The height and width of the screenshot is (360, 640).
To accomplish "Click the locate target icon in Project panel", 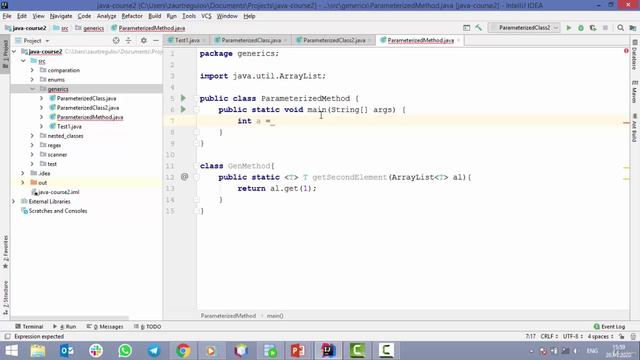I will click(x=116, y=40).
